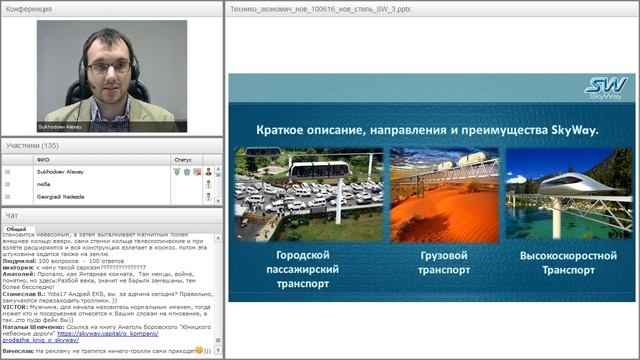Click the Конференция panel header
The height and width of the screenshot is (360, 640).
112,9
